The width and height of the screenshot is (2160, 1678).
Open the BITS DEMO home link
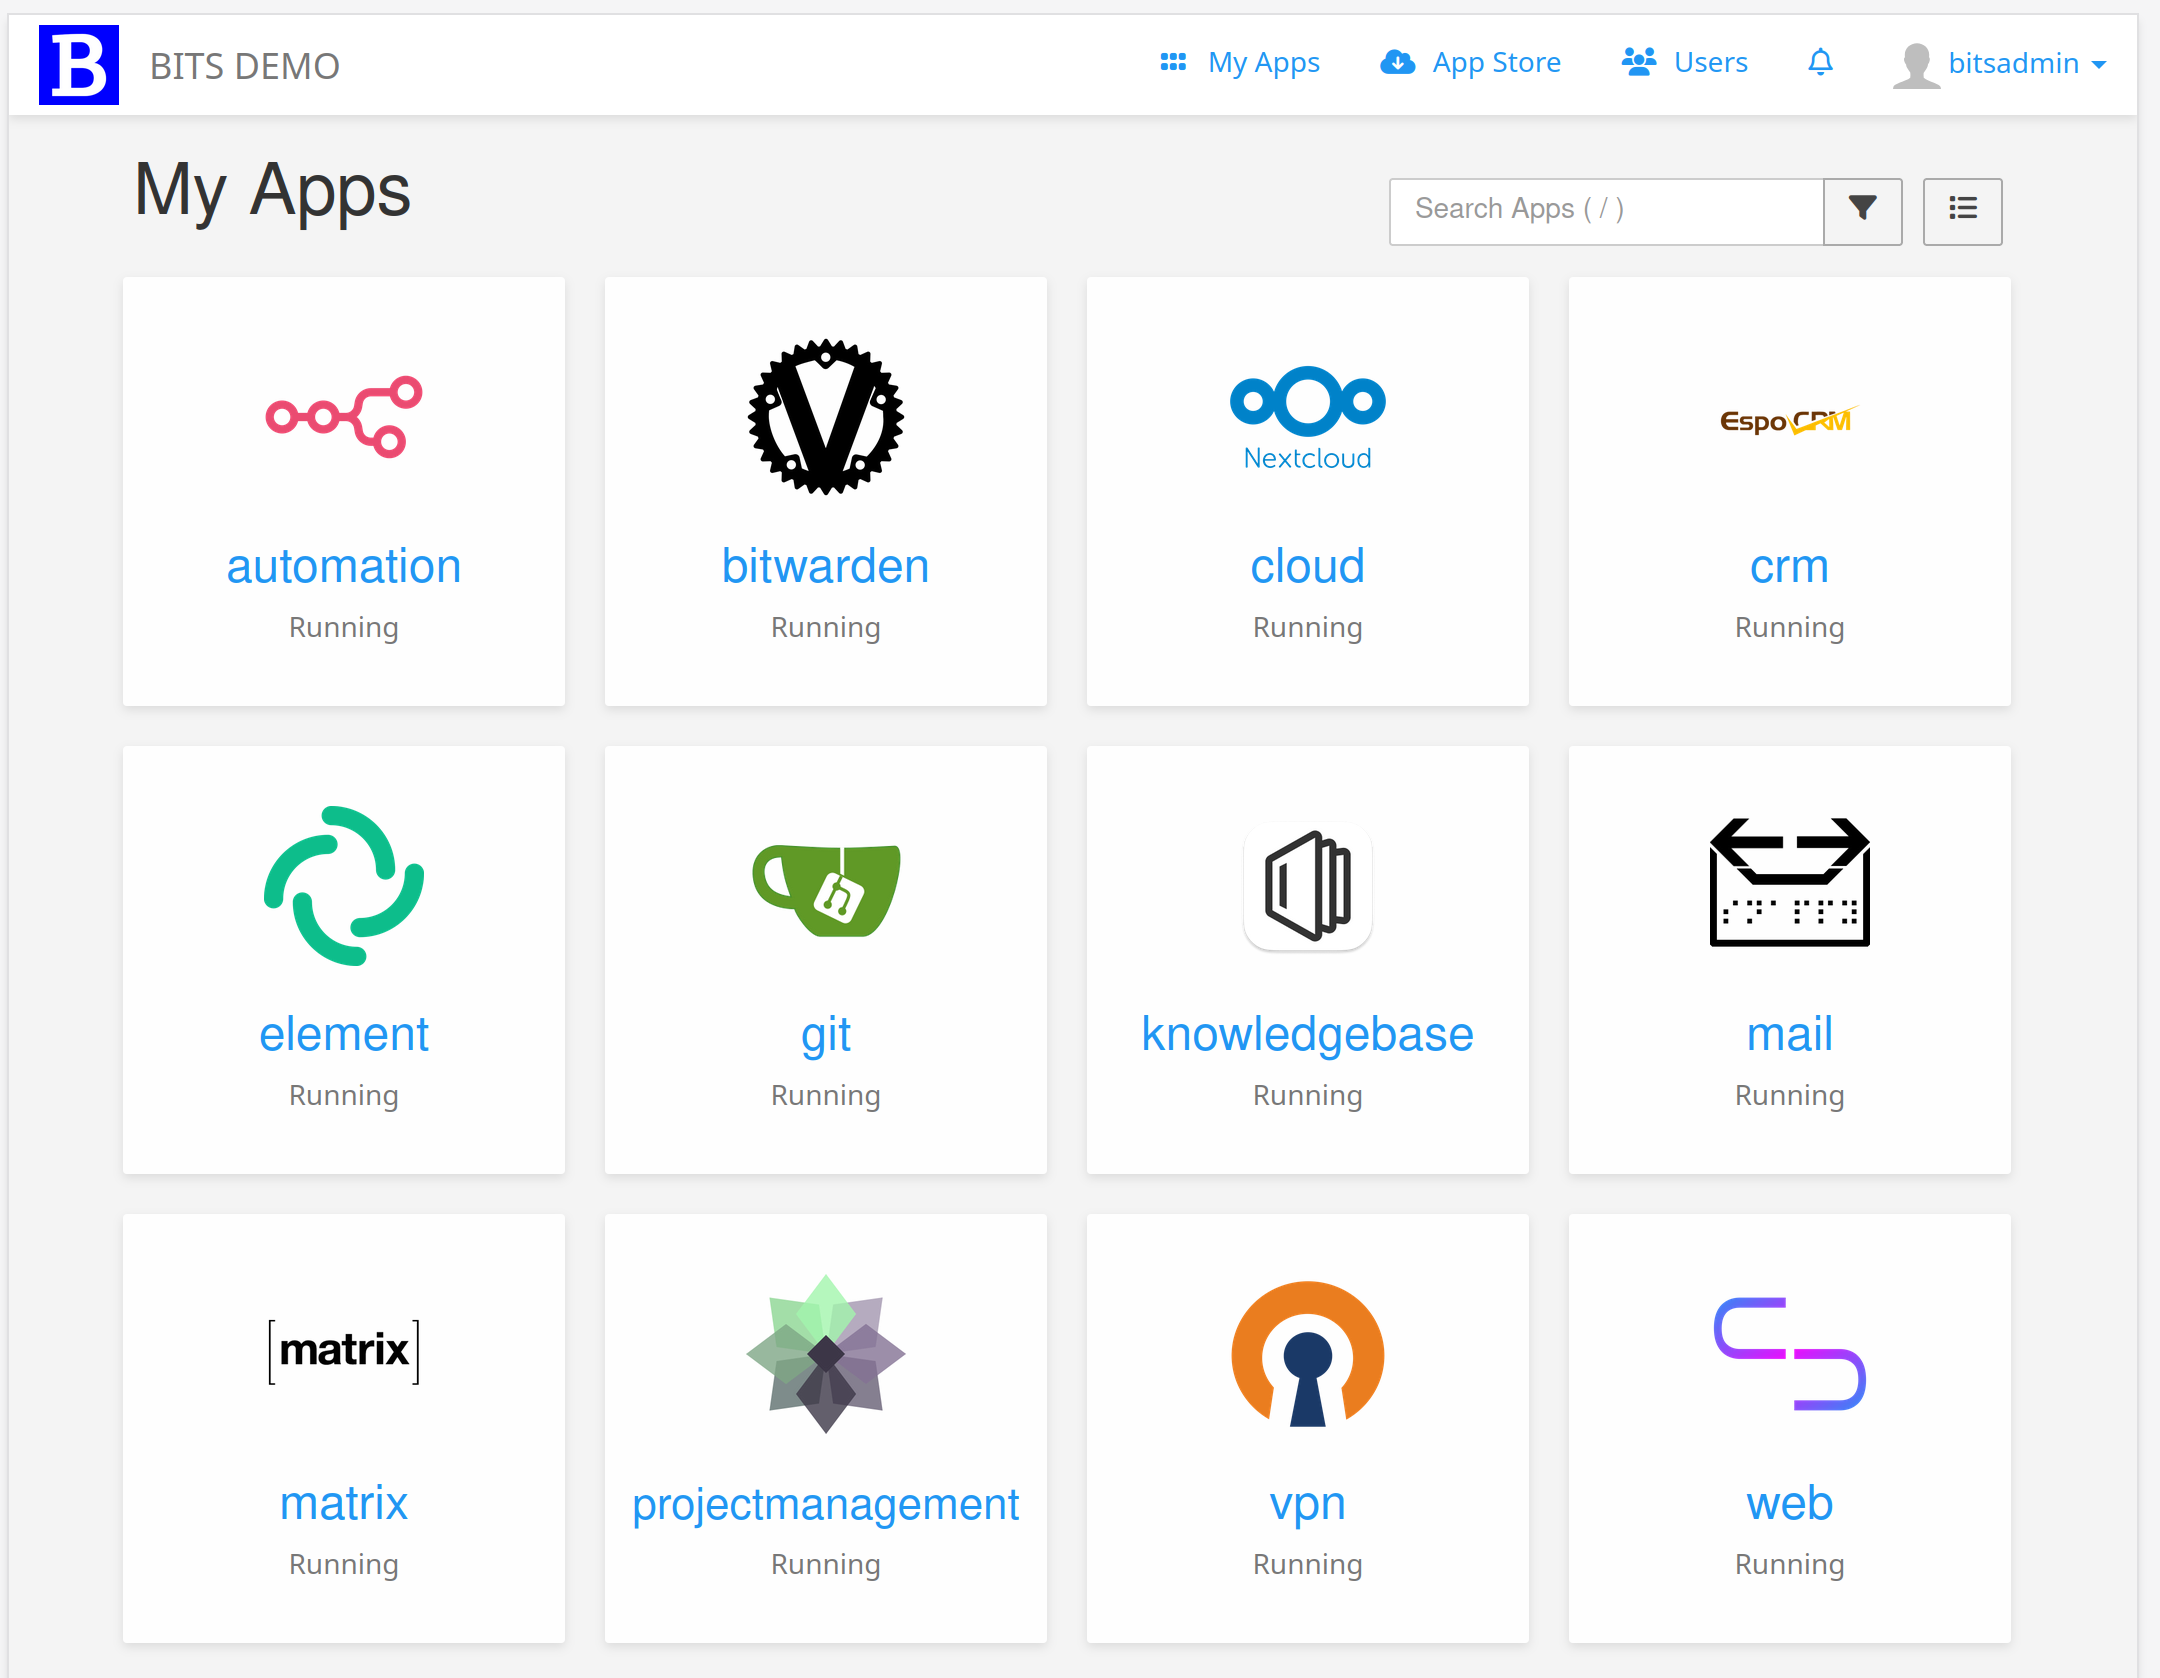pyautogui.click(x=244, y=66)
